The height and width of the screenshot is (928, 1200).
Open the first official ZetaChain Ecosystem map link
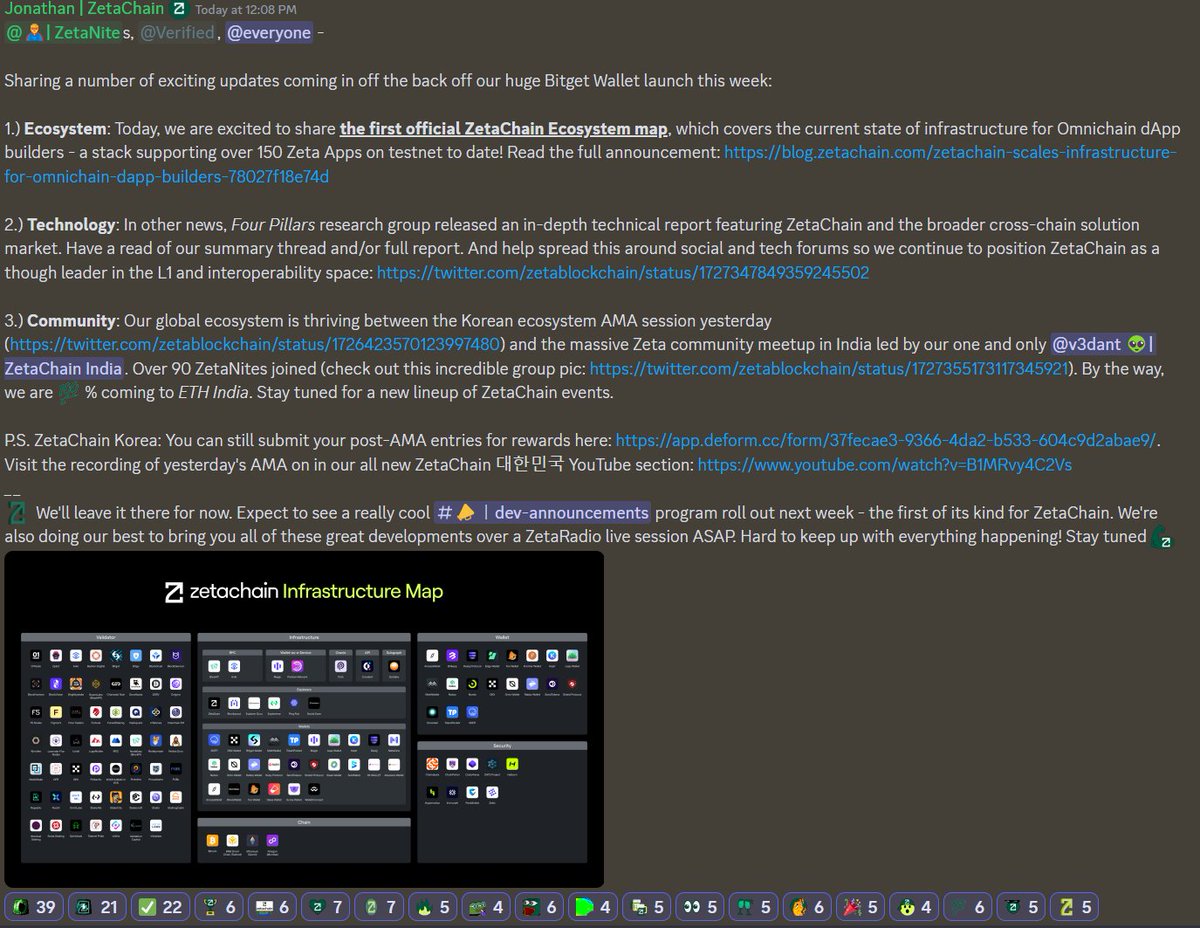pyautogui.click(x=504, y=129)
